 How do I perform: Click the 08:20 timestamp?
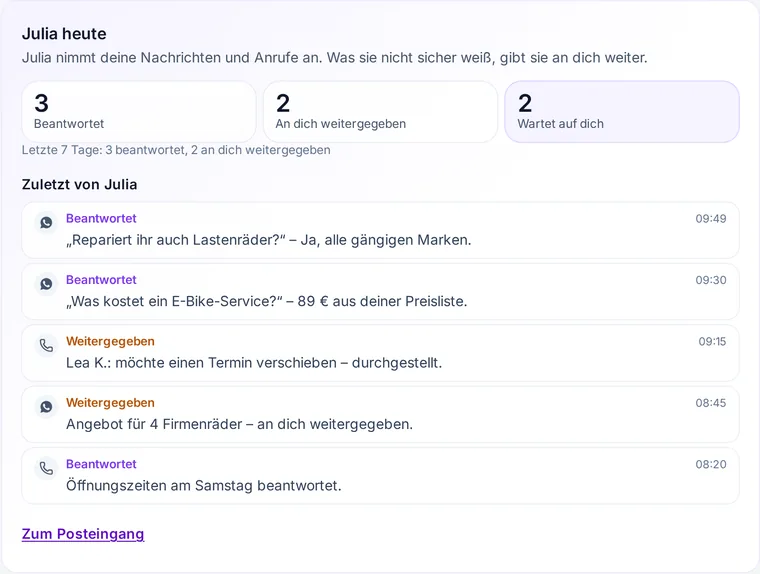[711, 464]
